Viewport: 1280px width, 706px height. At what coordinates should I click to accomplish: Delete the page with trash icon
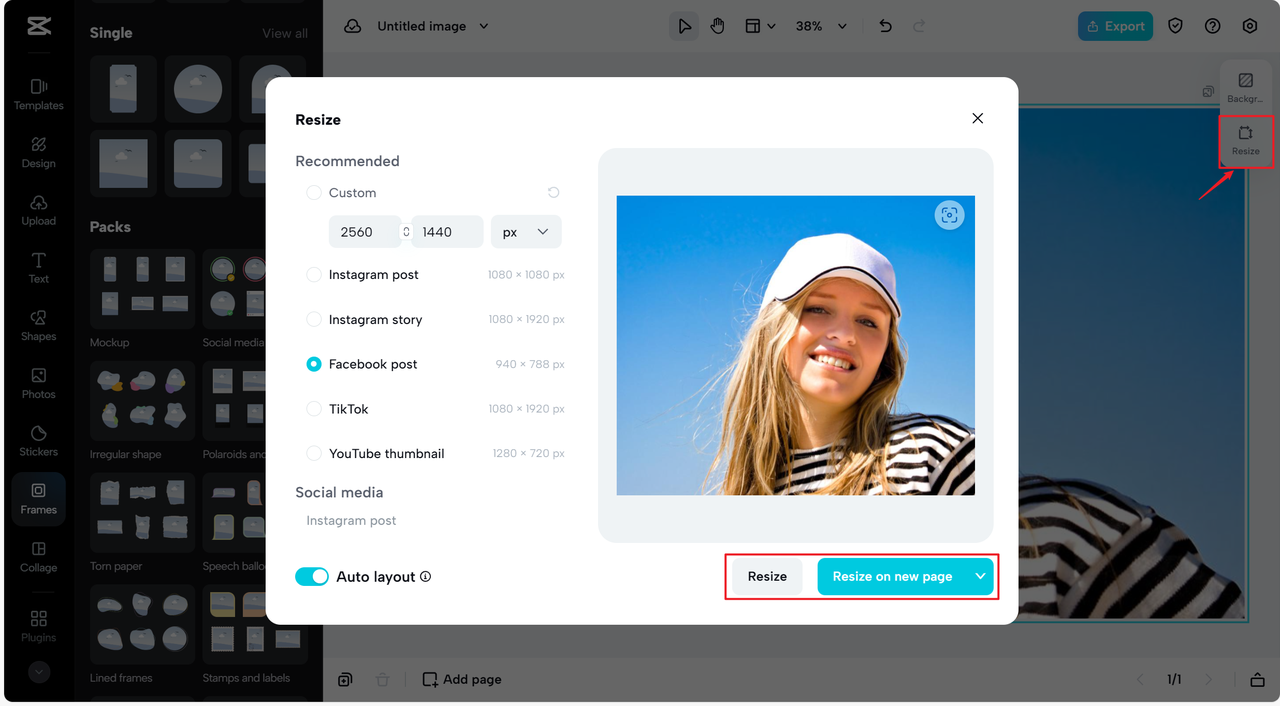coord(382,680)
